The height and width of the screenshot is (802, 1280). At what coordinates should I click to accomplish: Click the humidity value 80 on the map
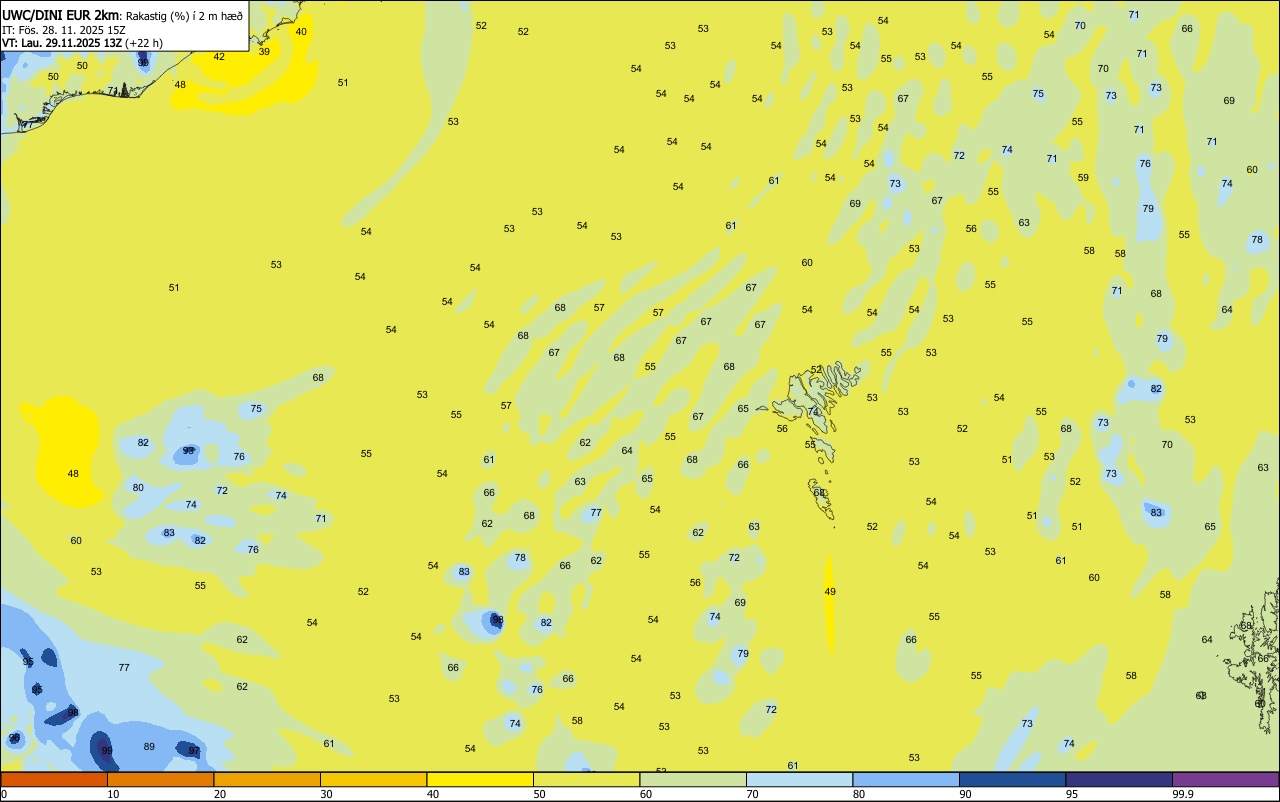pyautogui.click(x=138, y=488)
